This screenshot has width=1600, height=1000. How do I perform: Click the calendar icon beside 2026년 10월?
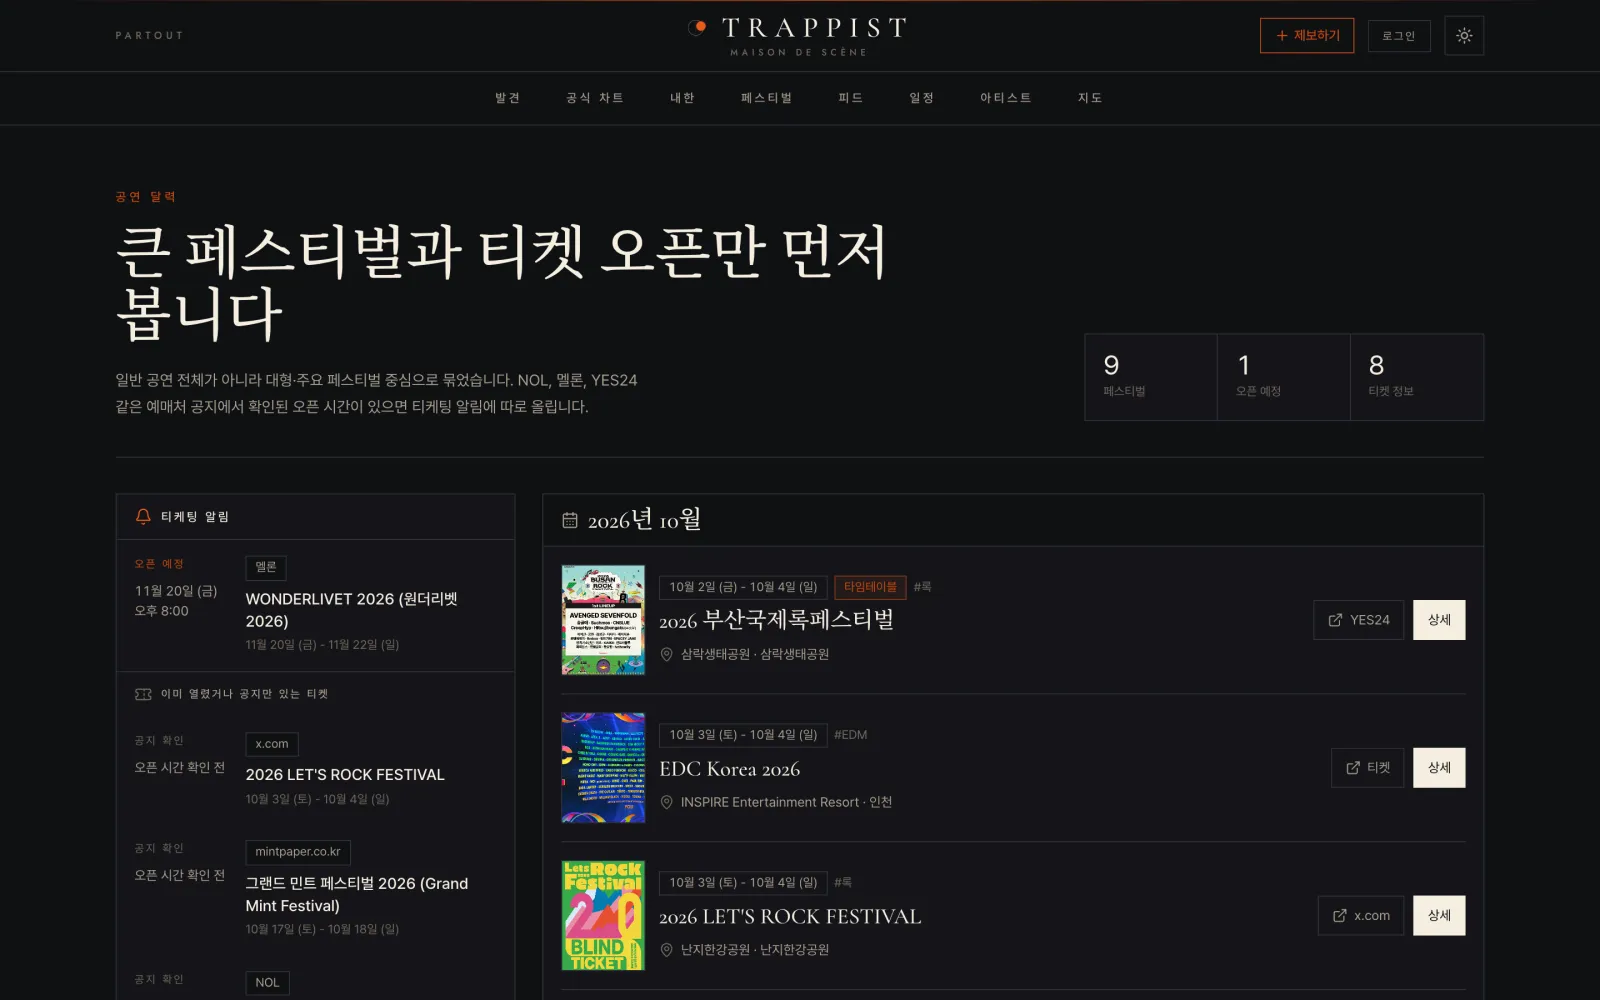[570, 520]
